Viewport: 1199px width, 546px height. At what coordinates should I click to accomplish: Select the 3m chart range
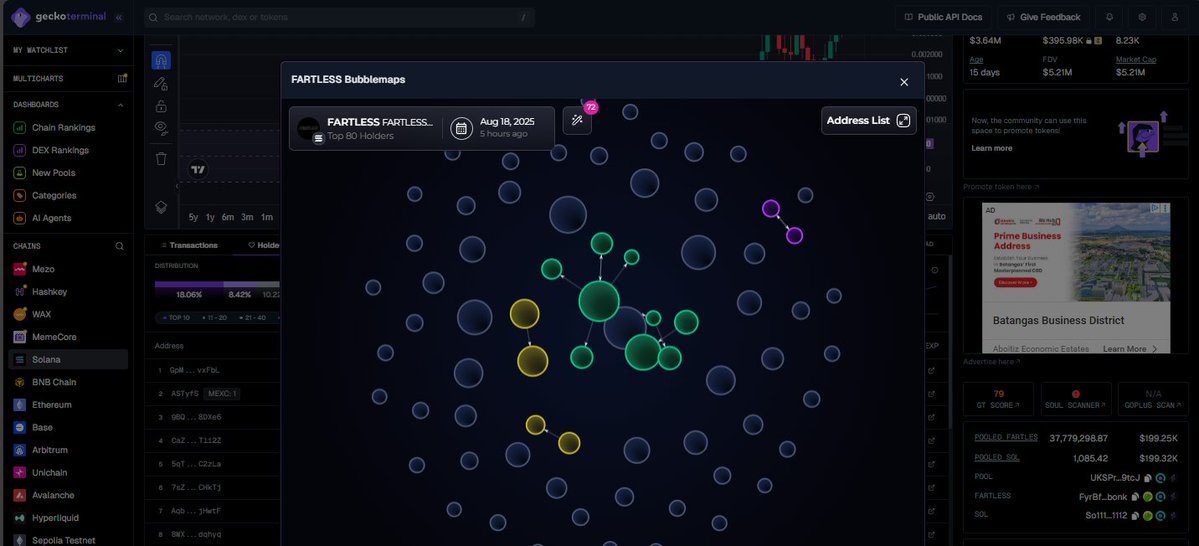(247, 217)
